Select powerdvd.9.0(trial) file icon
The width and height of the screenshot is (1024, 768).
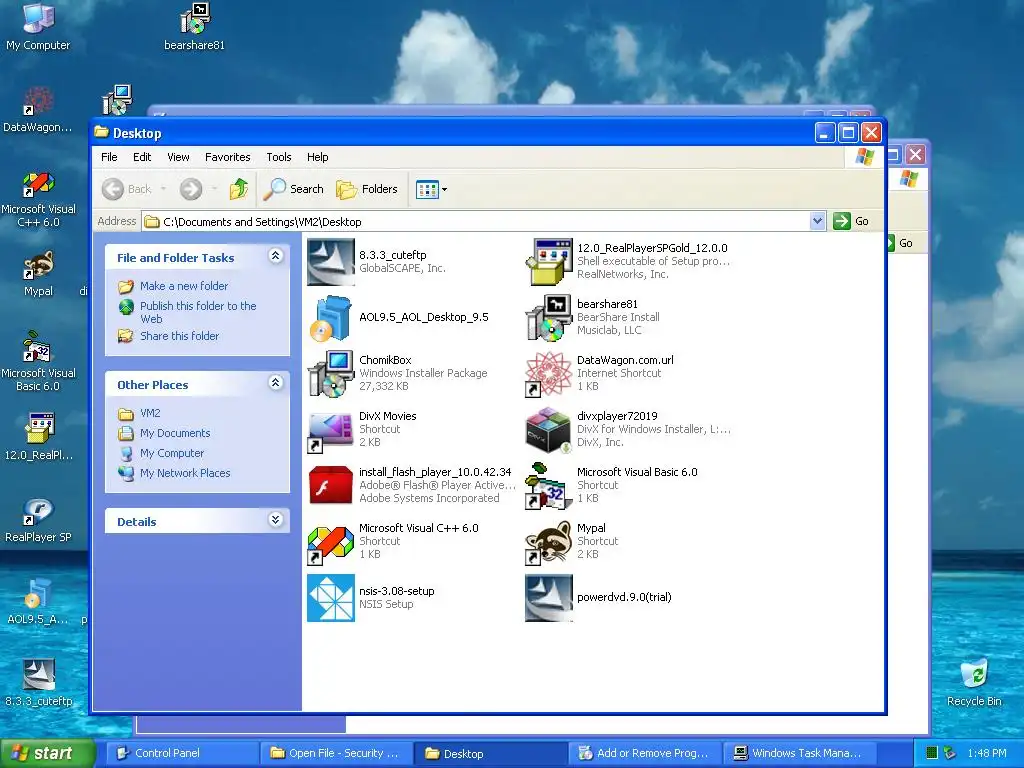point(549,598)
